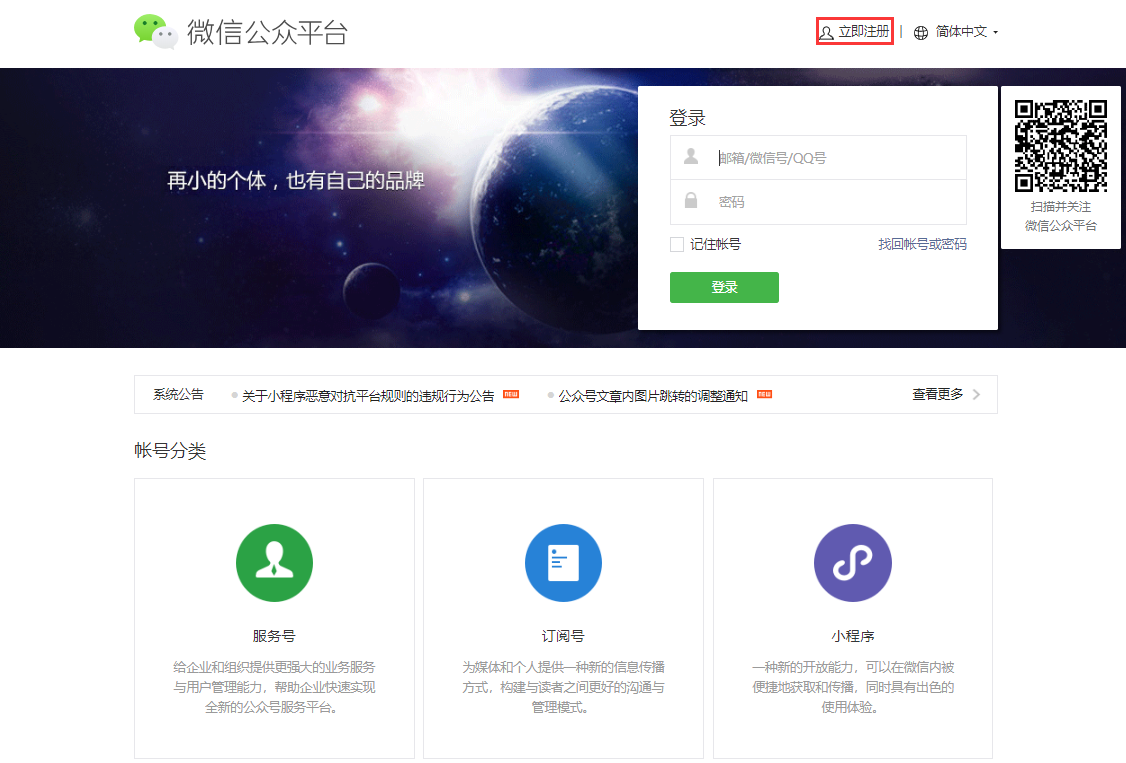The width and height of the screenshot is (1126, 763).
Task: Click the purple 小程序 account icon
Action: [852, 563]
